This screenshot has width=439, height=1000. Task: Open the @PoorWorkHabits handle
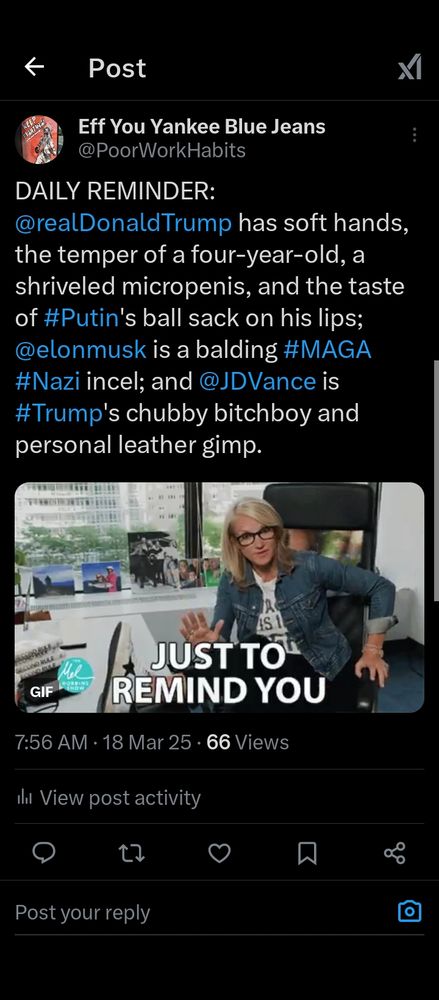[x=161, y=150]
